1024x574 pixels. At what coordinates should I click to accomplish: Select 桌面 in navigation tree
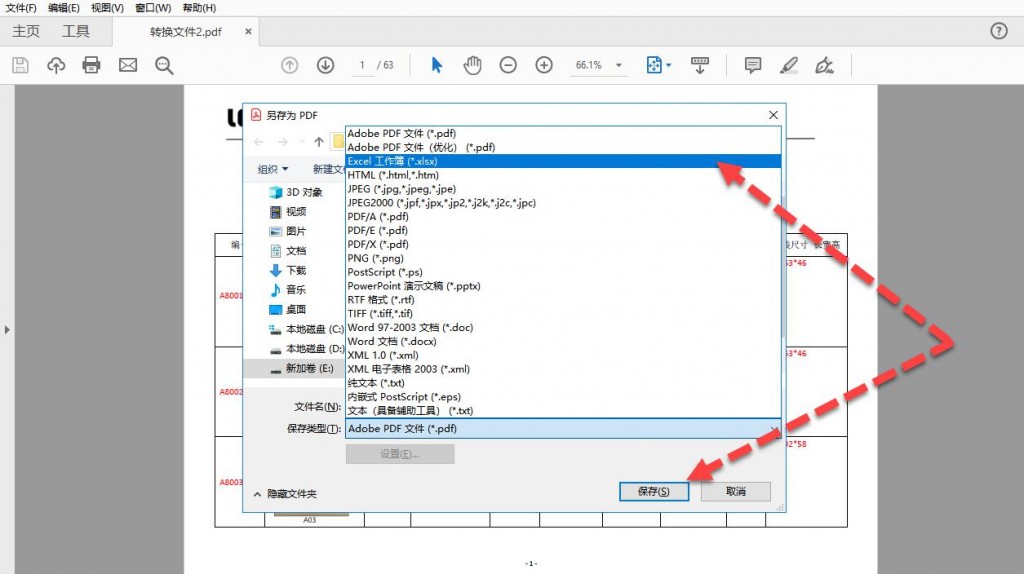tap(288, 310)
